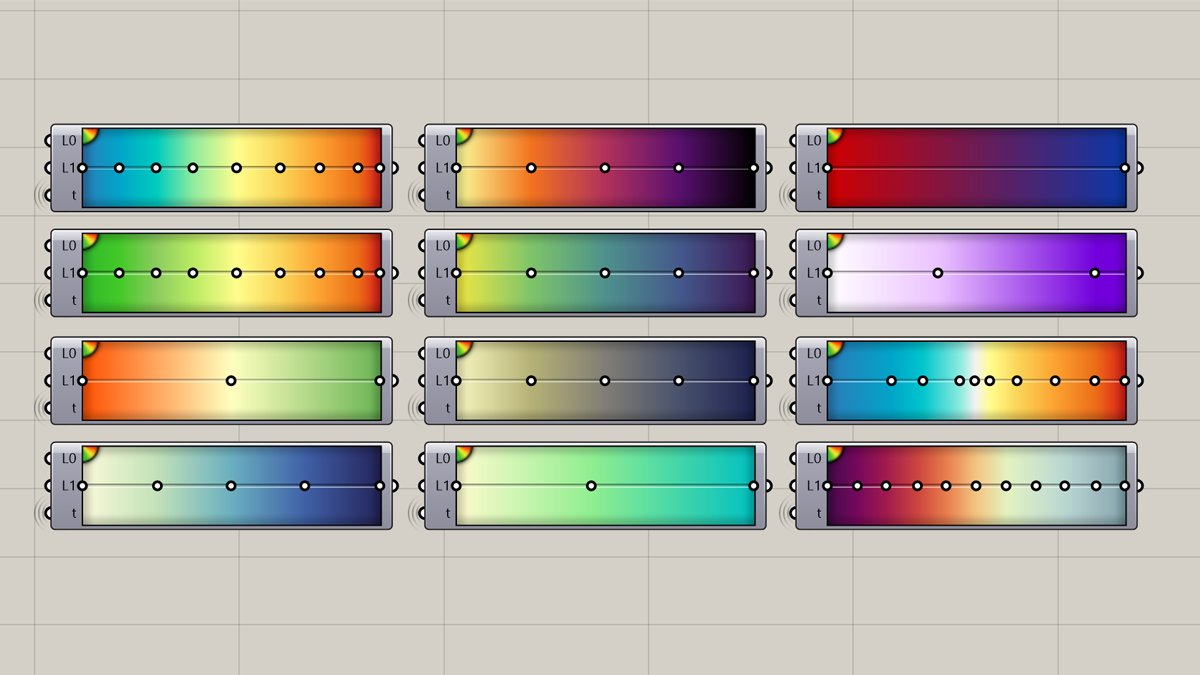
Task: Select middle grip of pale green-to-turquoise gradient
Action: coord(591,485)
